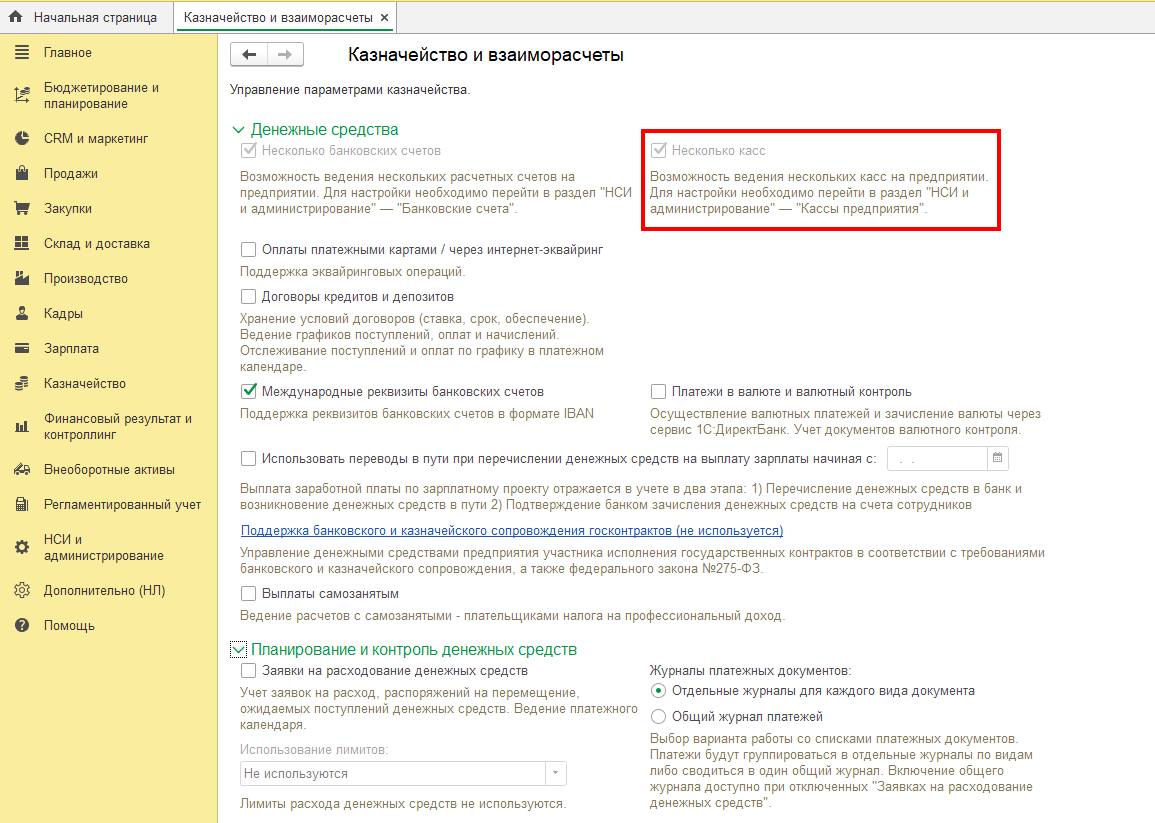Image resolution: width=1155 pixels, height=823 pixels.
Task: Click the Склад и доставка grid icon
Action: 22,243
